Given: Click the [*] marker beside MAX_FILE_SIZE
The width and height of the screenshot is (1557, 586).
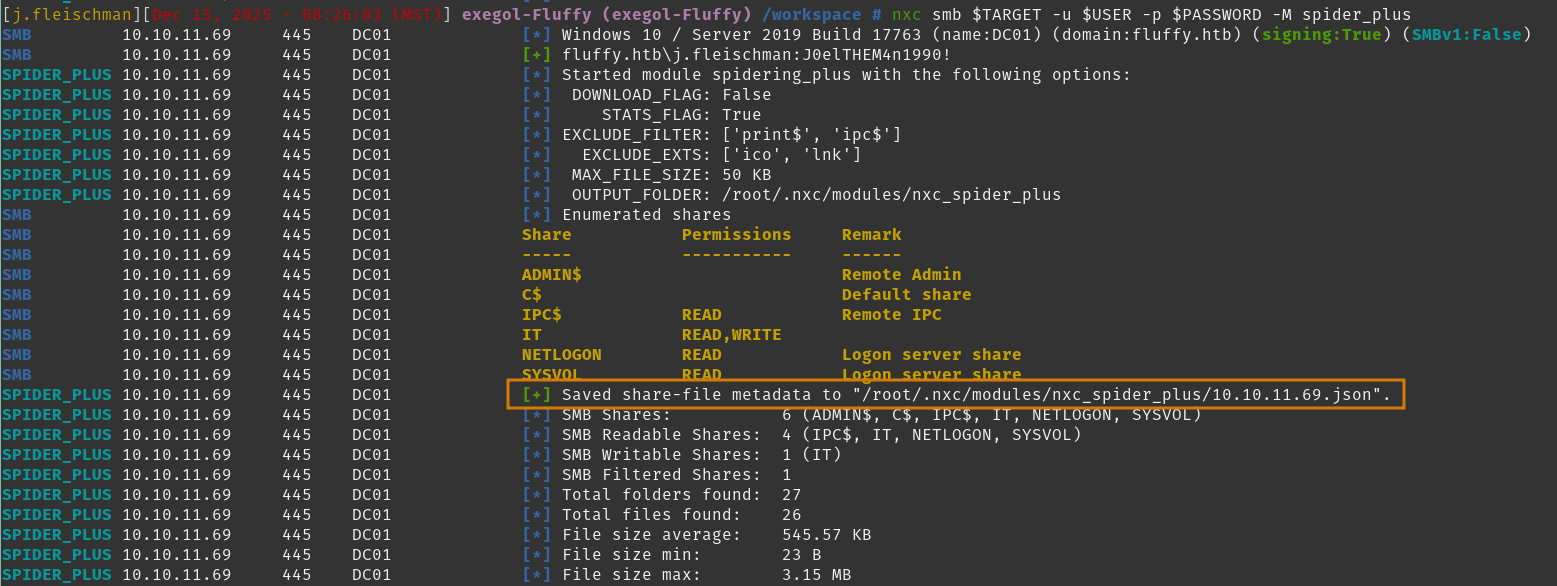Looking at the screenshot, I should [x=536, y=175].
